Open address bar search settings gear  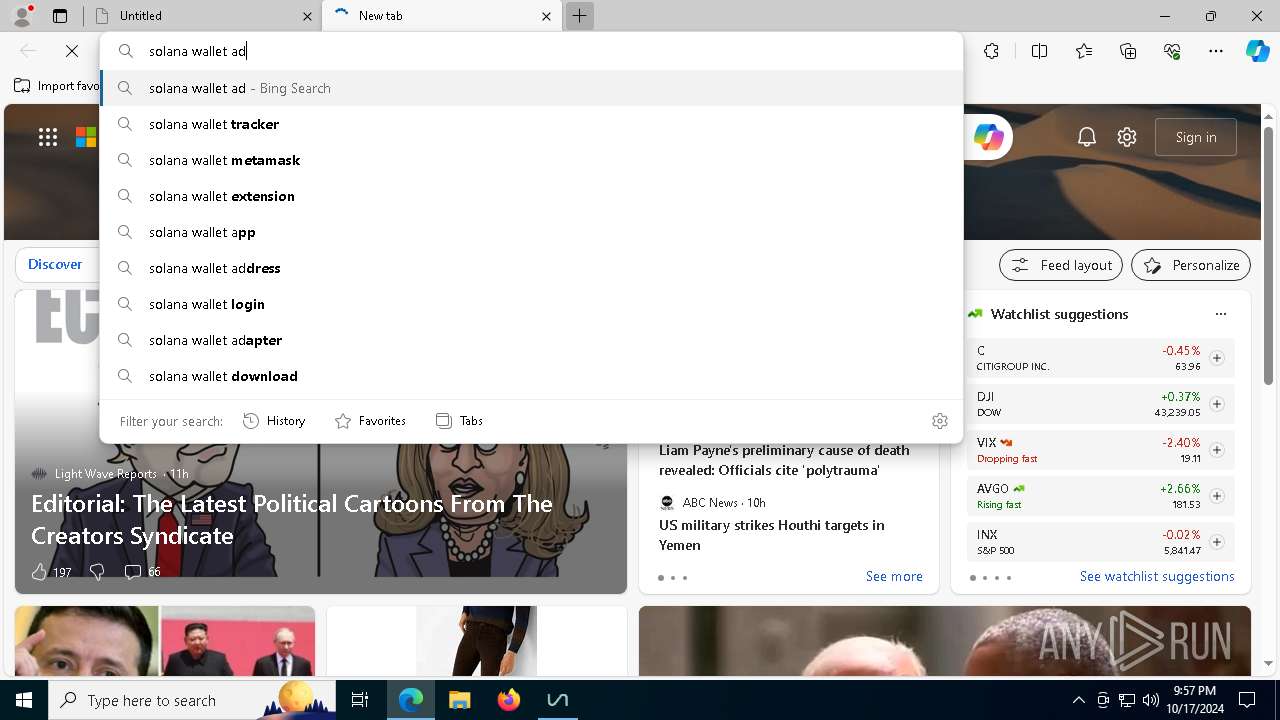point(939,421)
